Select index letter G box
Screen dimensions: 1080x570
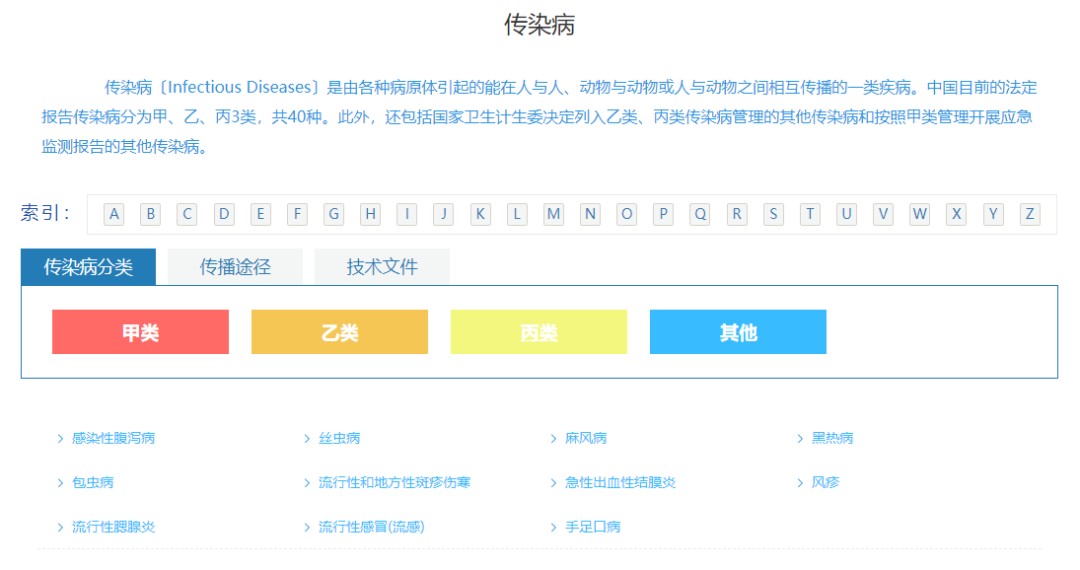[334, 214]
